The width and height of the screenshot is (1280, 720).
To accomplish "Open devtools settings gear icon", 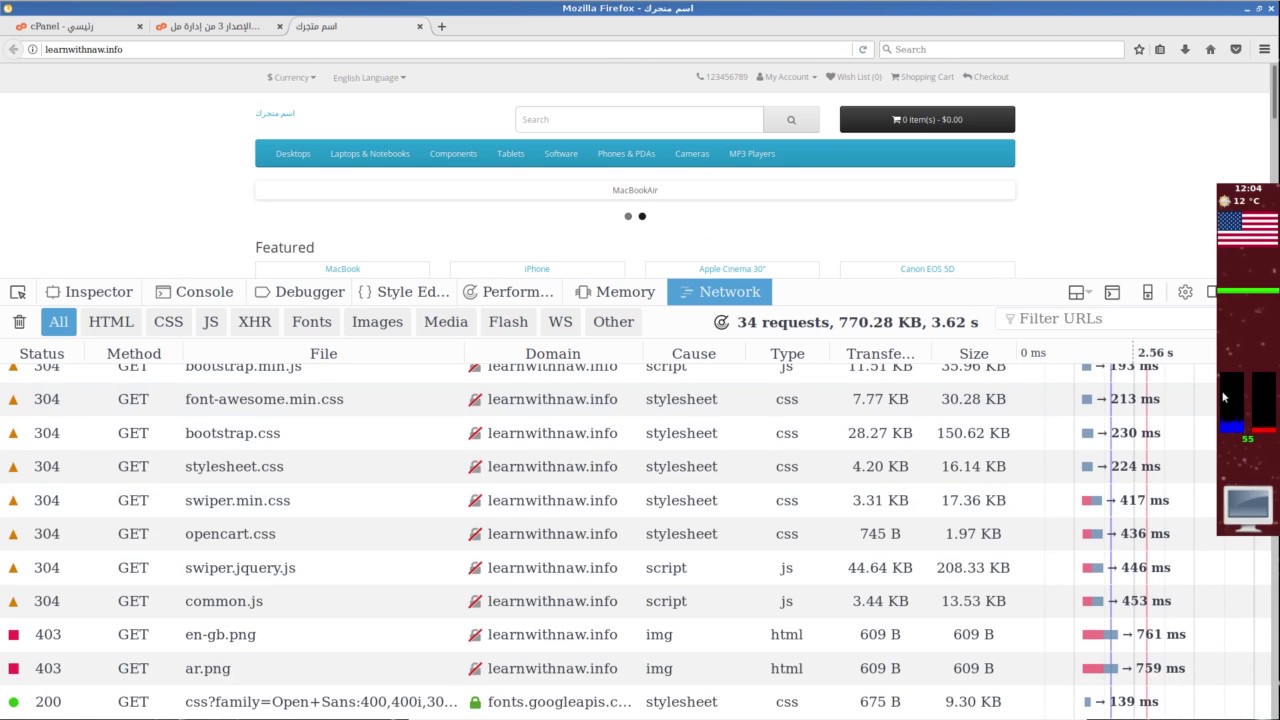I will tap(1185, 292).
